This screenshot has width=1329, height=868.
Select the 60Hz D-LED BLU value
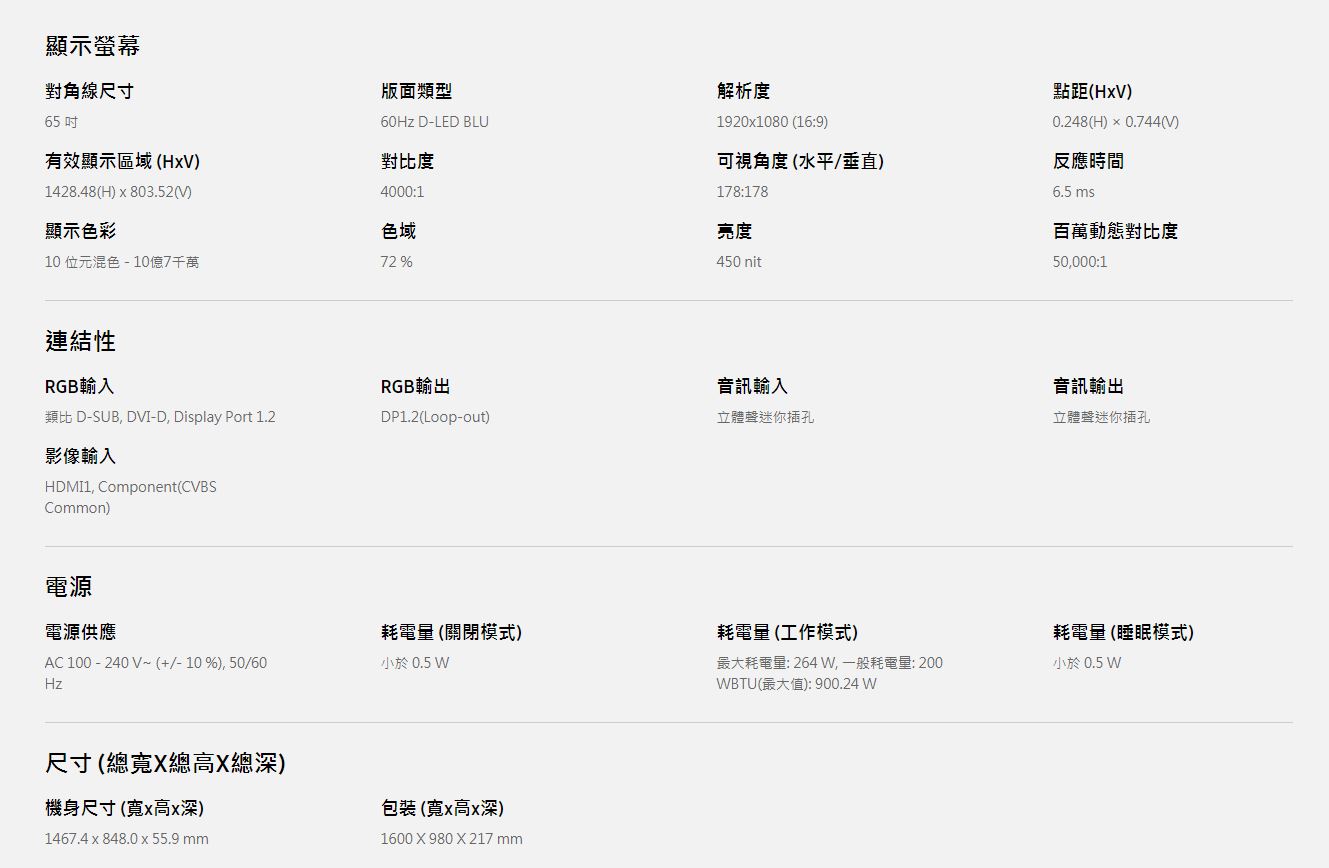pos(434,122)
